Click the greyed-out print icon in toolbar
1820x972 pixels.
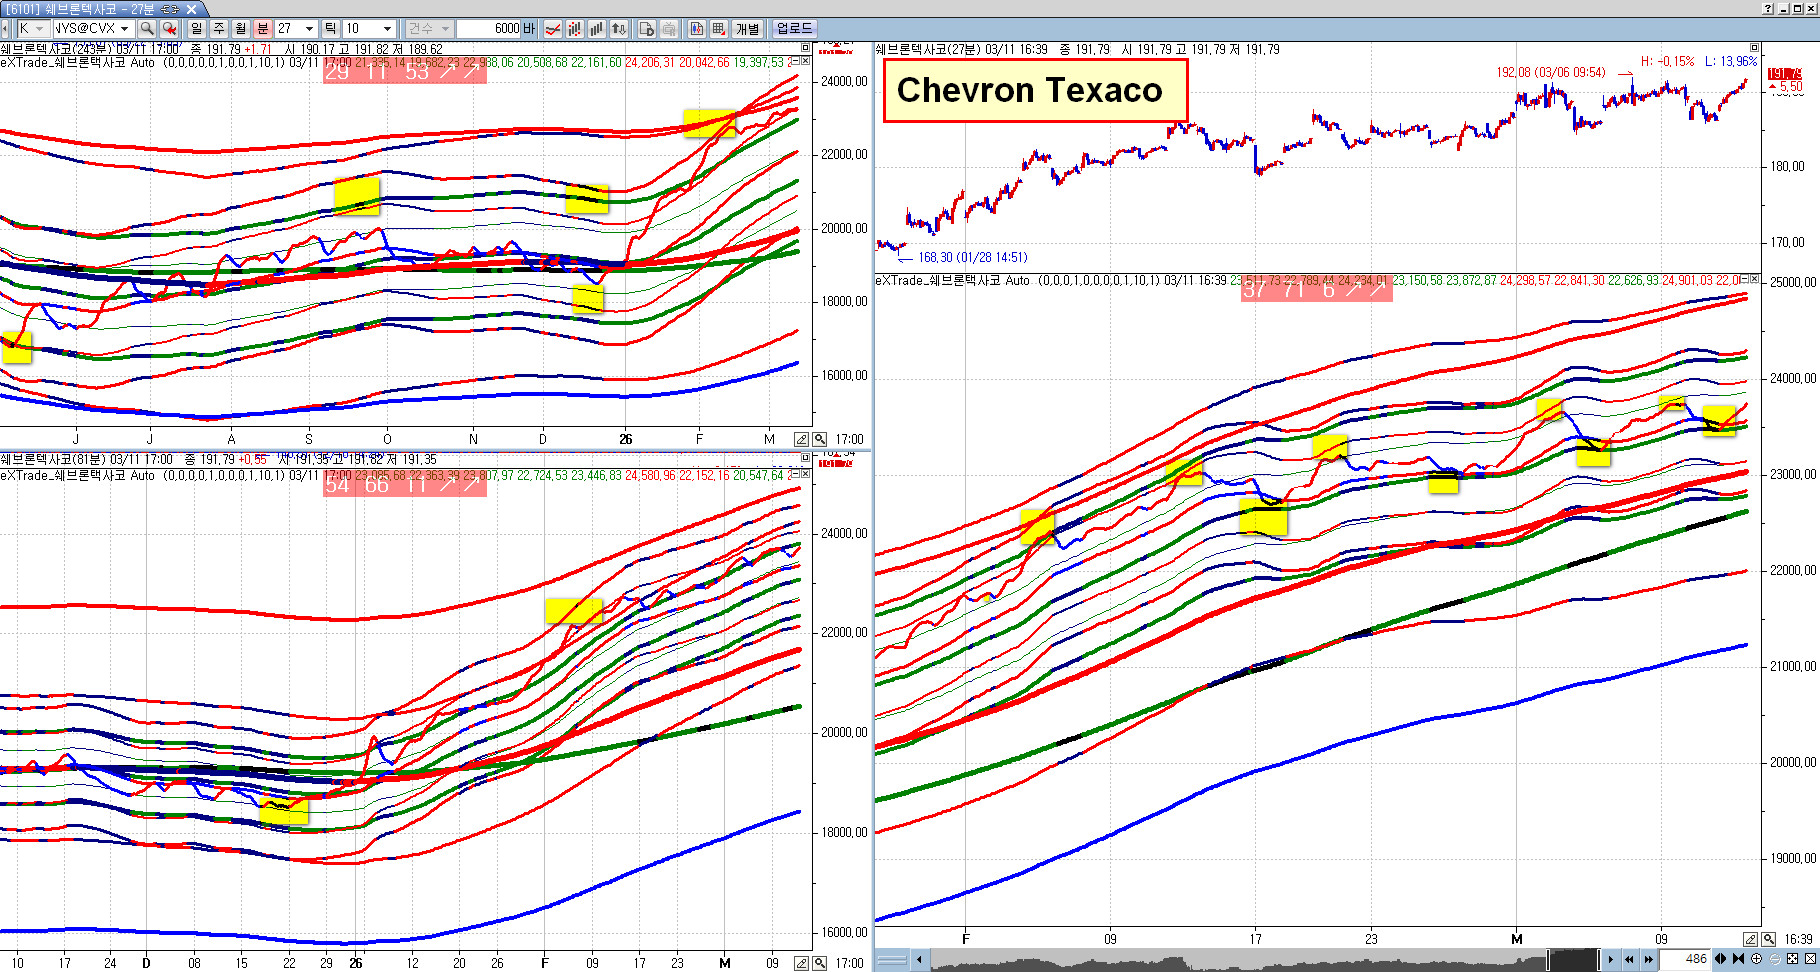tap(668, 29)
